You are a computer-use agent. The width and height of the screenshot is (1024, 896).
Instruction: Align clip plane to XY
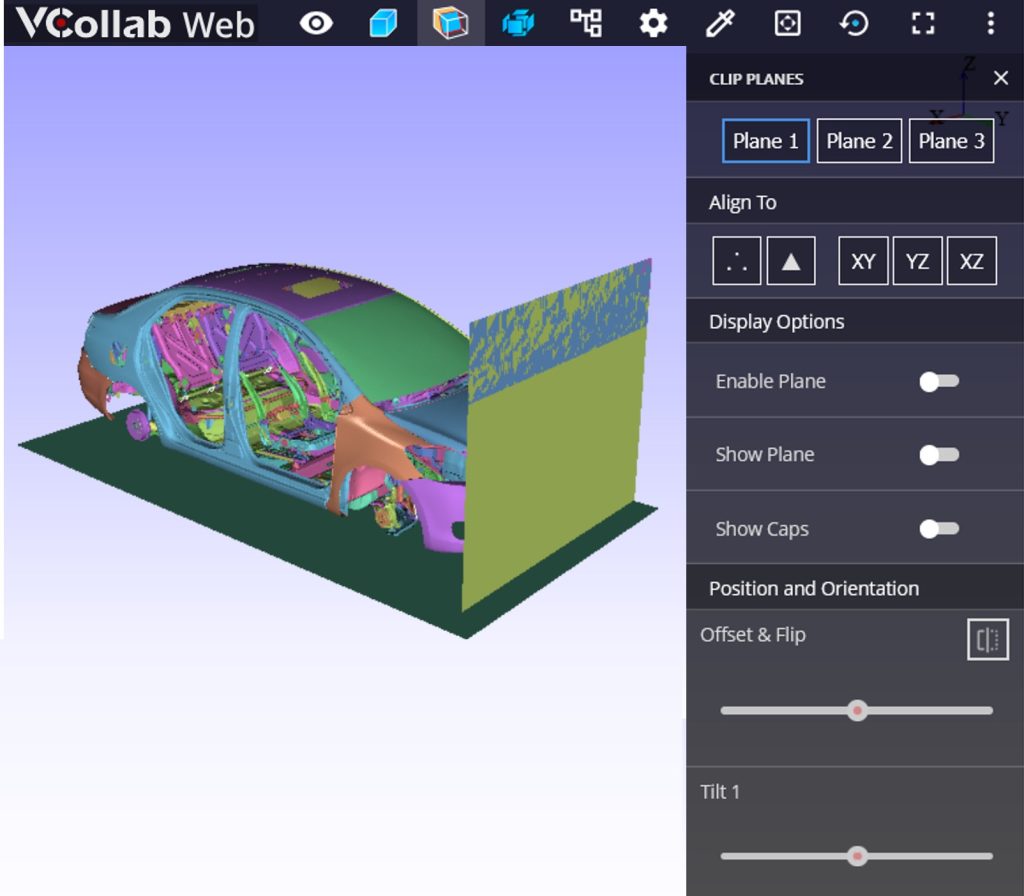pos(863,261)
